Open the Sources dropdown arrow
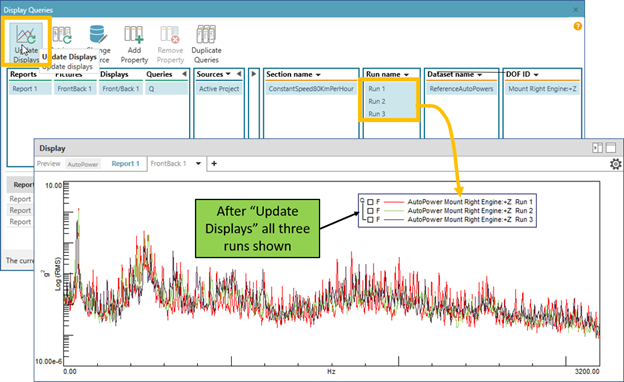The height and width of the screenshot is (382, 624). tap(228, 74)
